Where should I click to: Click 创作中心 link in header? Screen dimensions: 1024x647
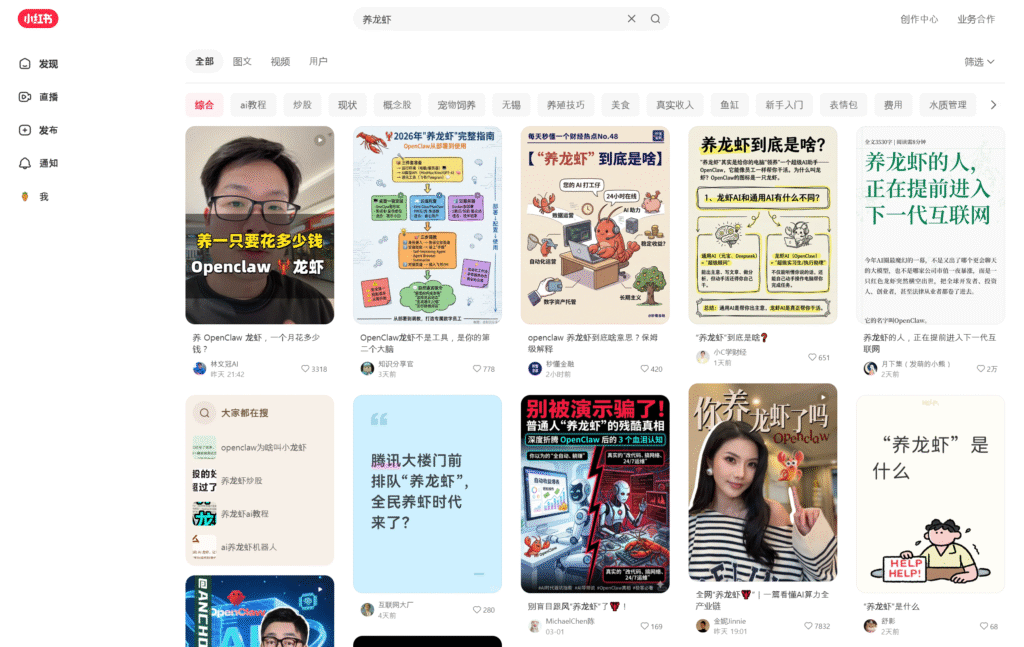(x=918, y=19)
